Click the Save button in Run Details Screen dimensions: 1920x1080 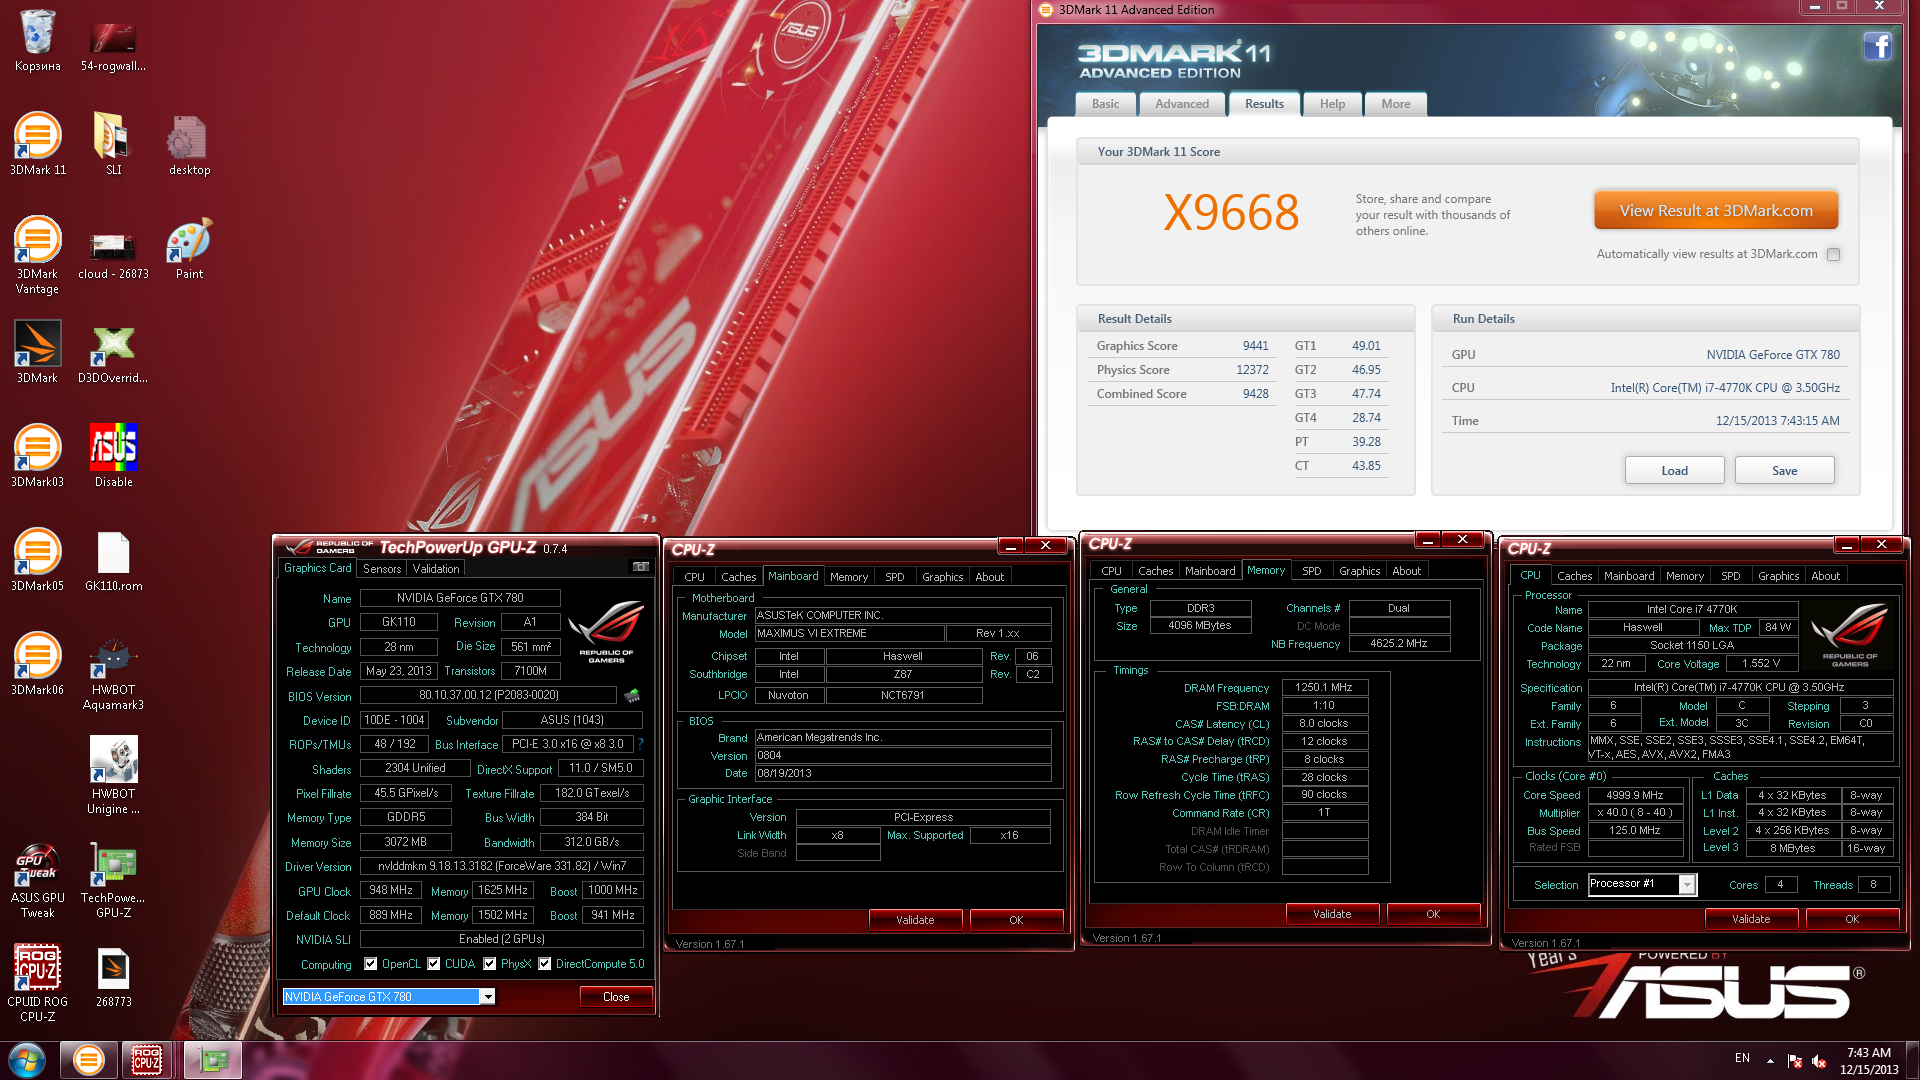pyautogui.click(x=1785, y=471)
